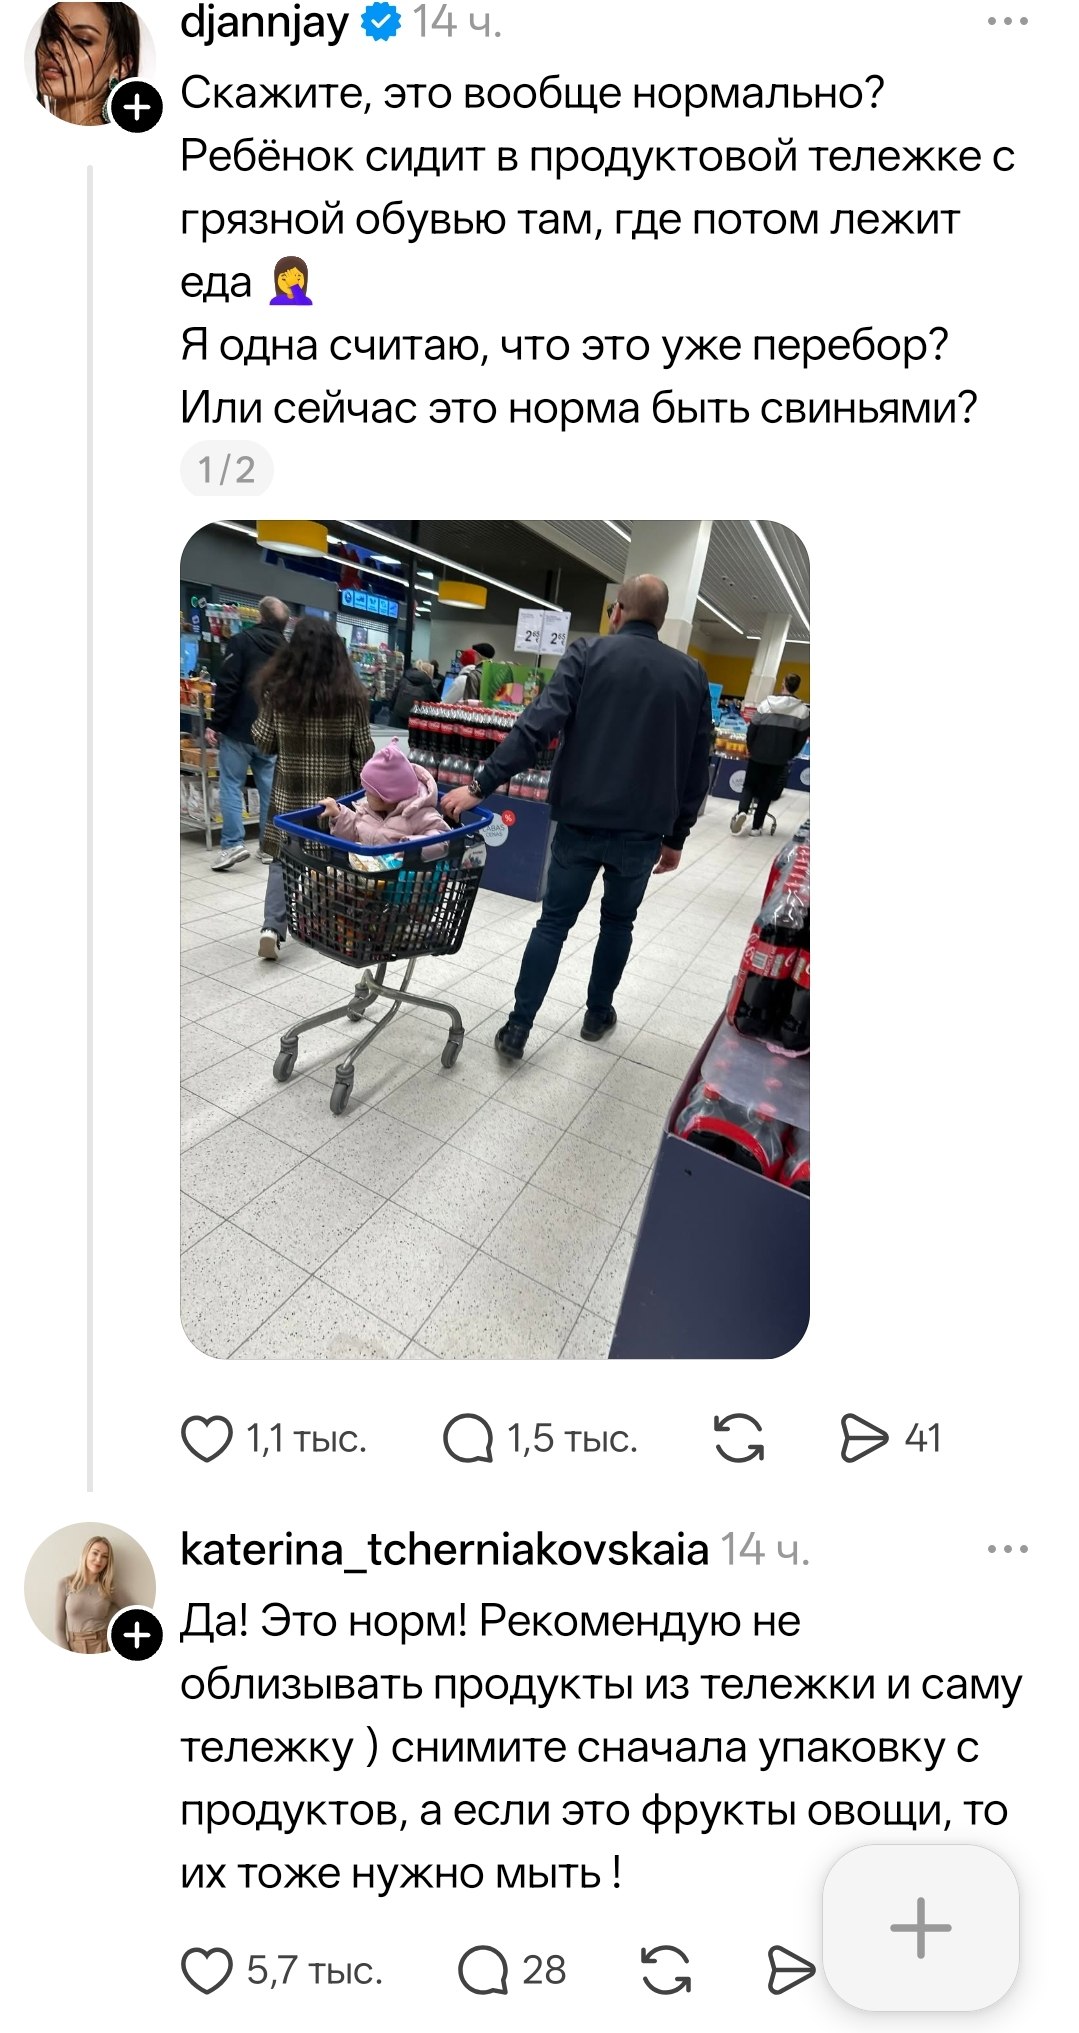The image size is (1079, 2033).
Task: Open more options menu for djannjay's post
Action: click(x=1007, y=21)
